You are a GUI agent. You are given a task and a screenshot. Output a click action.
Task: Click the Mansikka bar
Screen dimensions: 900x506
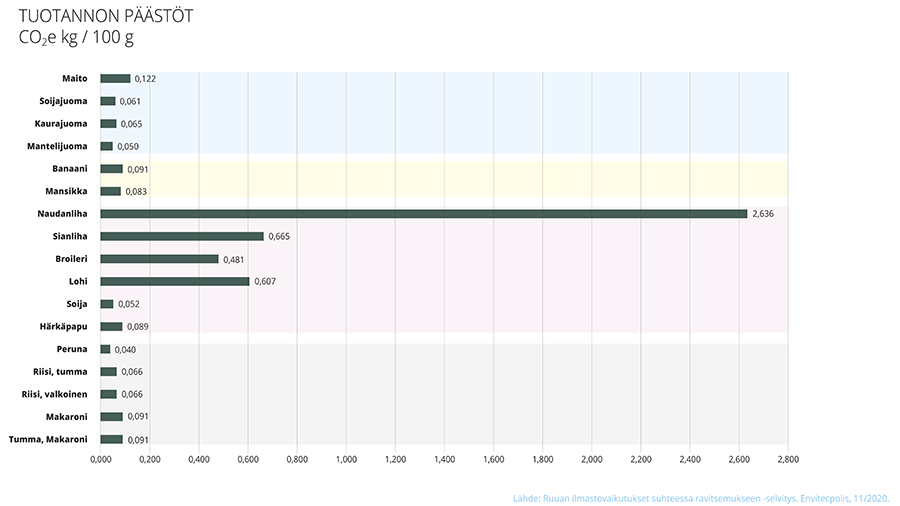click(x=110, y=191)
